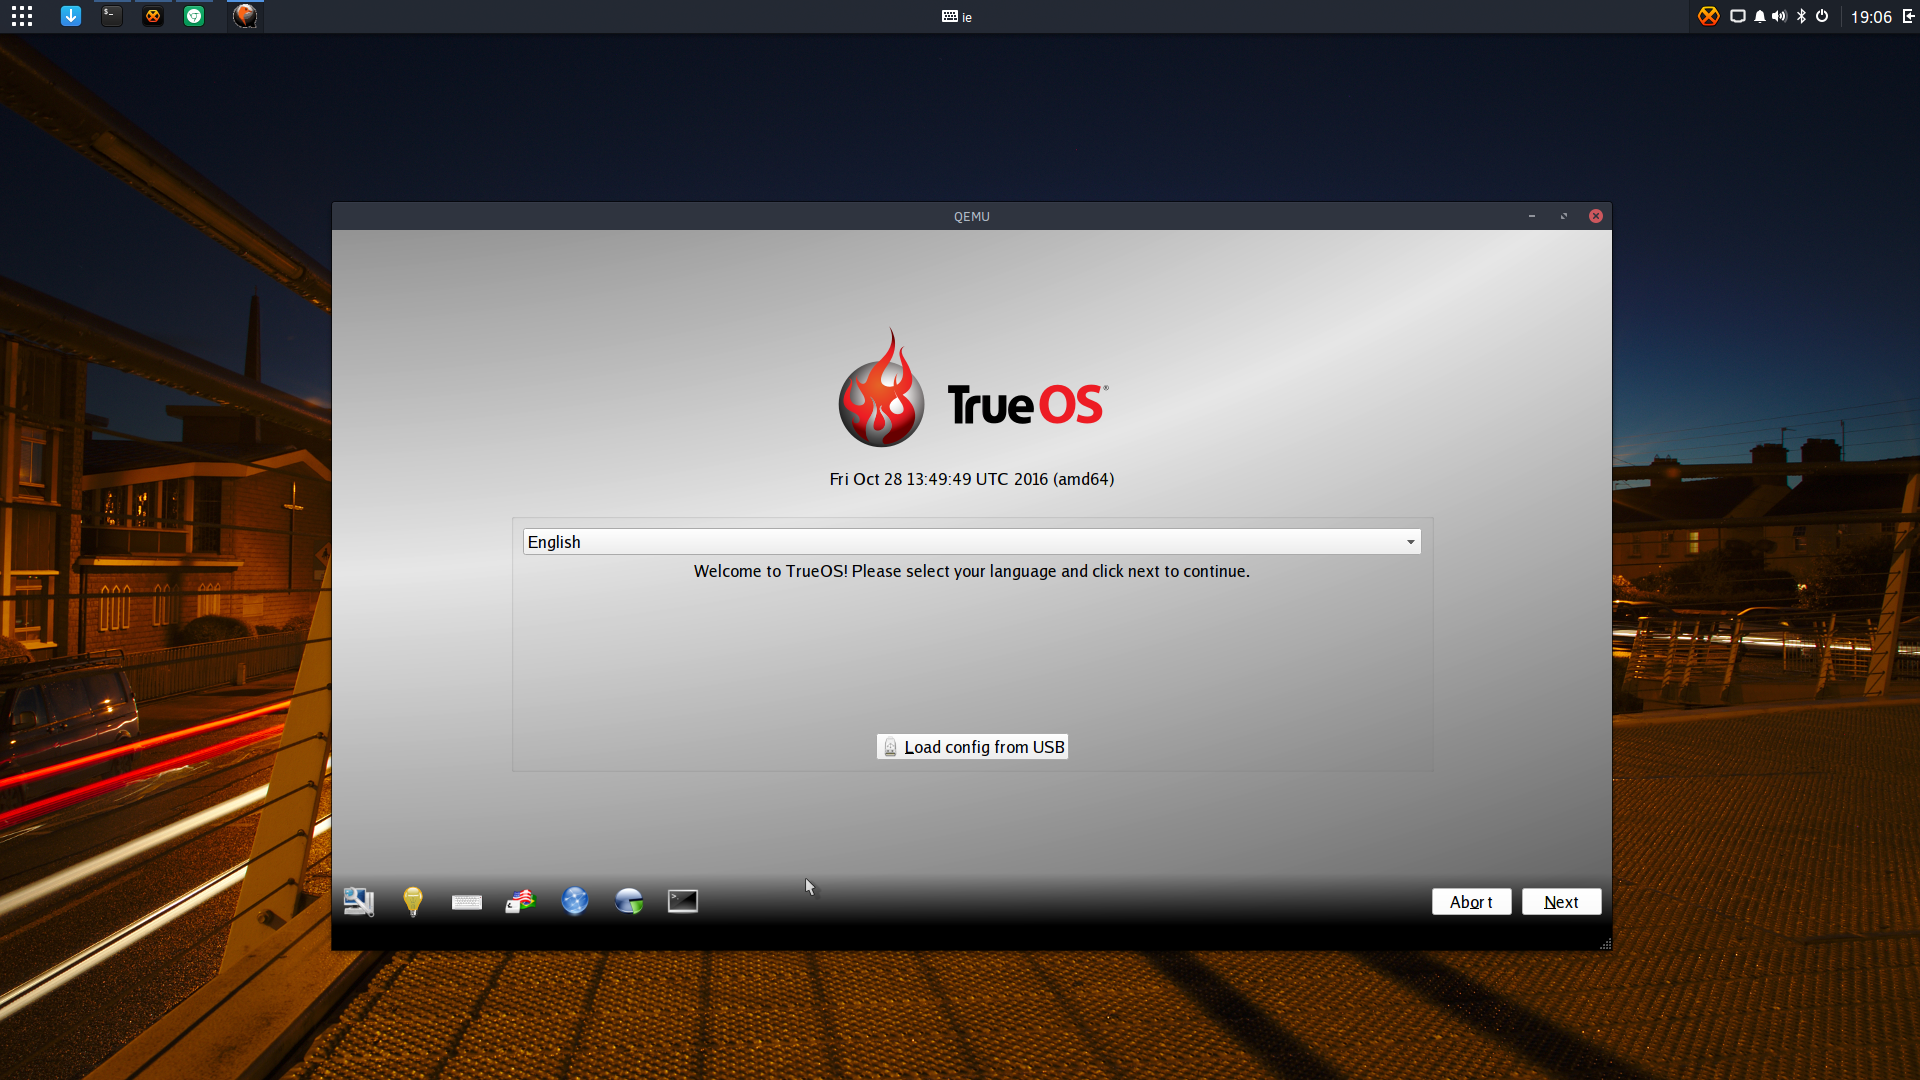Image resolution: width=1920 pixels, height=1080 pixels.
Task: Launch the emergency terminal icon in installer
Action: pyautogui.click(x=683, y=901)
